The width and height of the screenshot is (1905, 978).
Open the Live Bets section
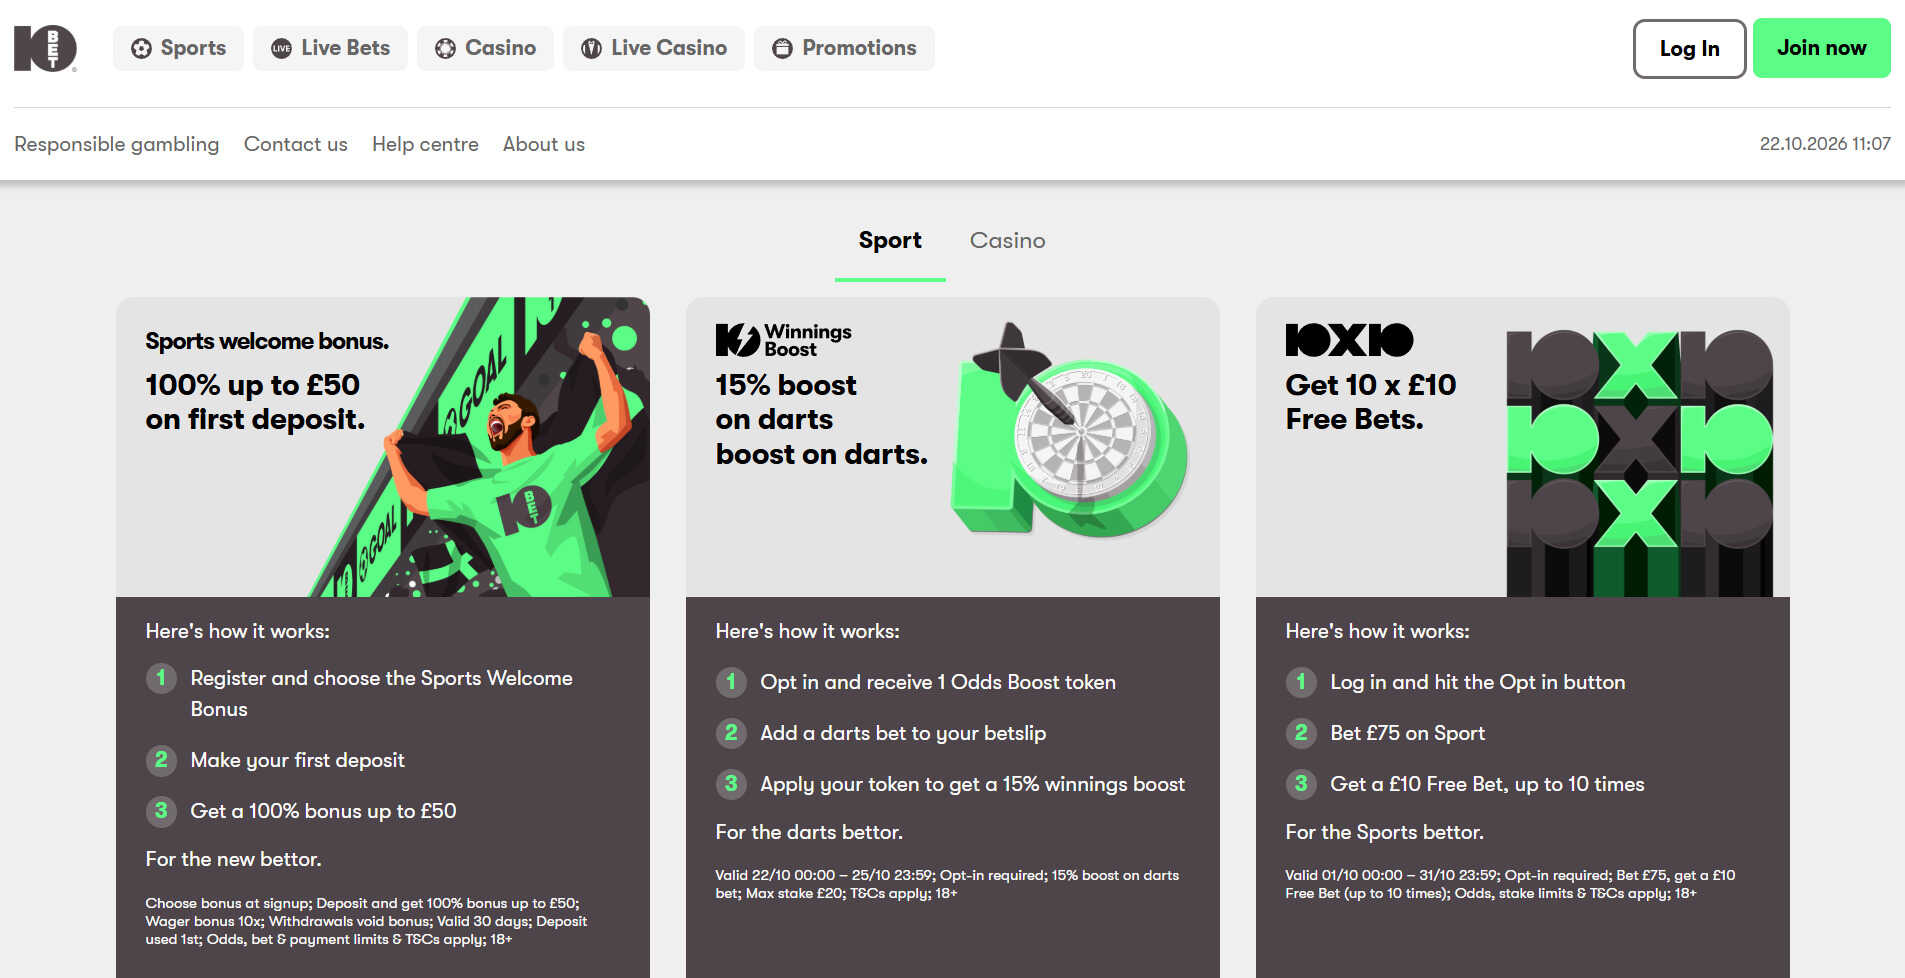(x=330, y=48)
